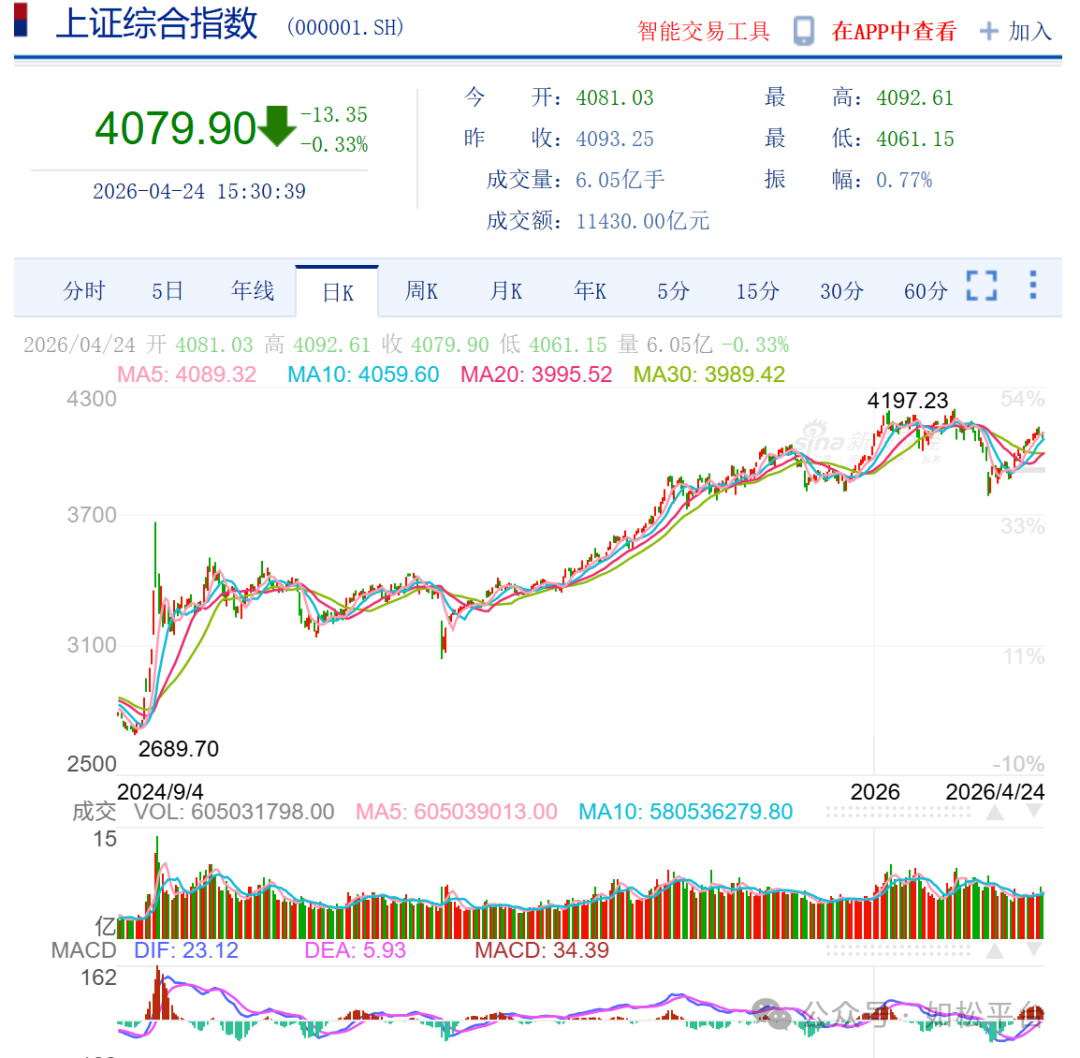Toggle the MA30 line legend above the price chart
The width and height of the screenshot is (1080, 1058).
click(x=709, y=375)
